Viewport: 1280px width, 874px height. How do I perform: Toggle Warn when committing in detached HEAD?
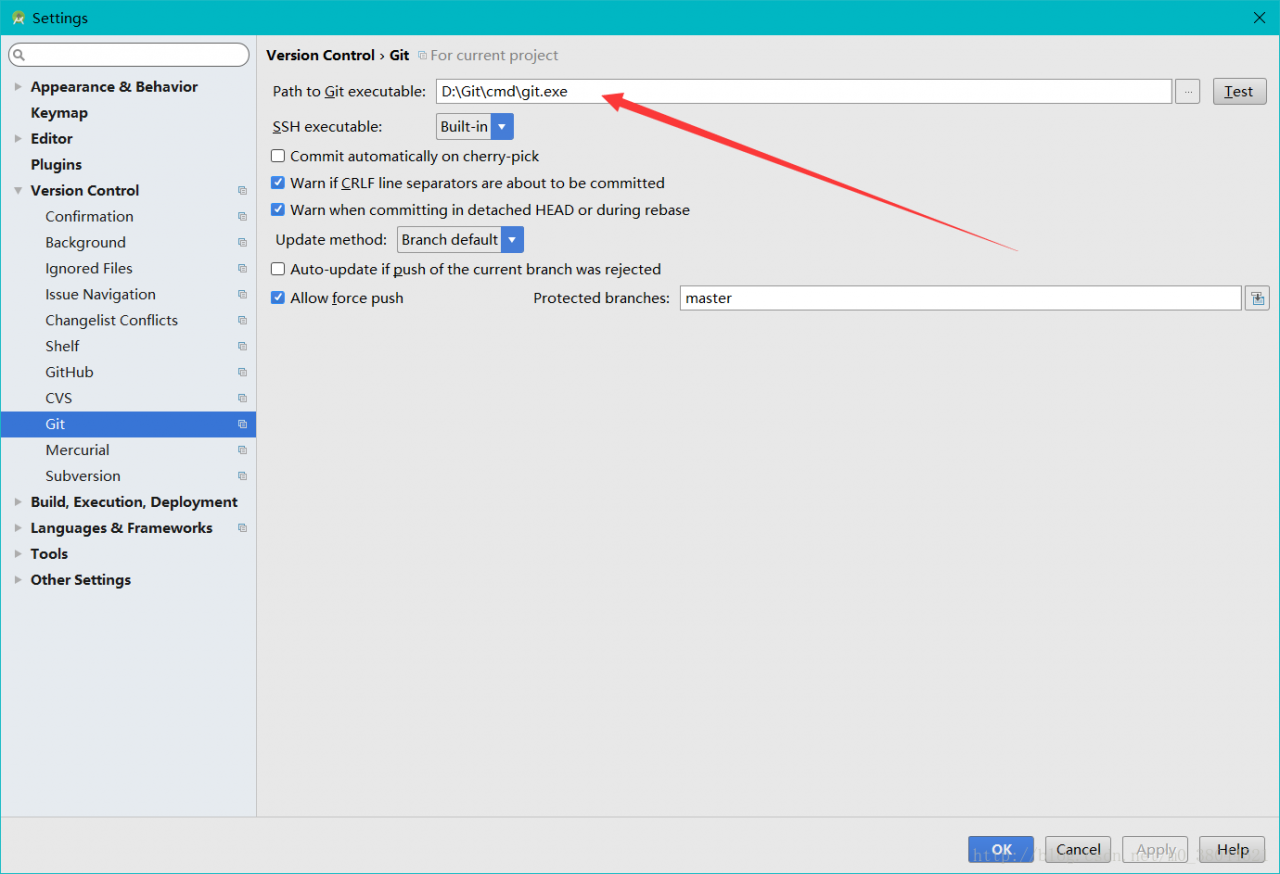pyautogui.click(x=278, y=210)
